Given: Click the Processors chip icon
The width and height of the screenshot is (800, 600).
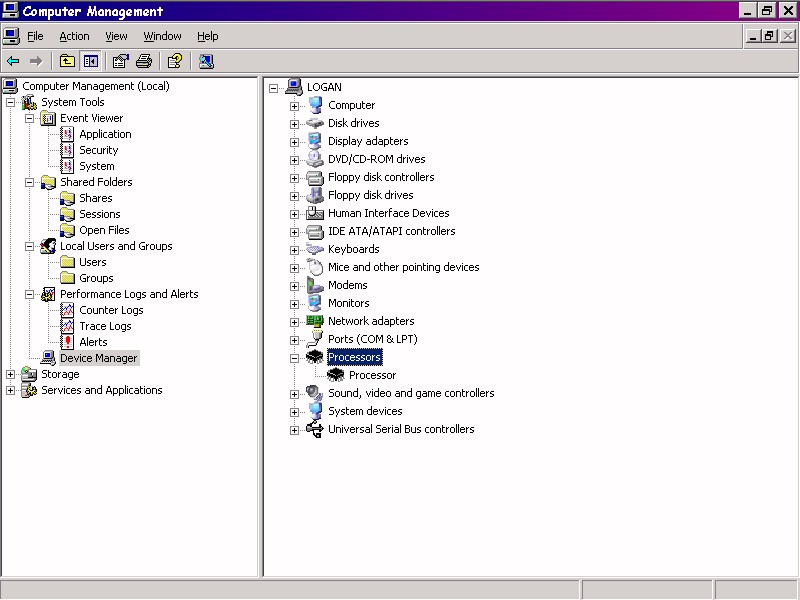Looking at the screenshot, I should (x=315, y=357).
